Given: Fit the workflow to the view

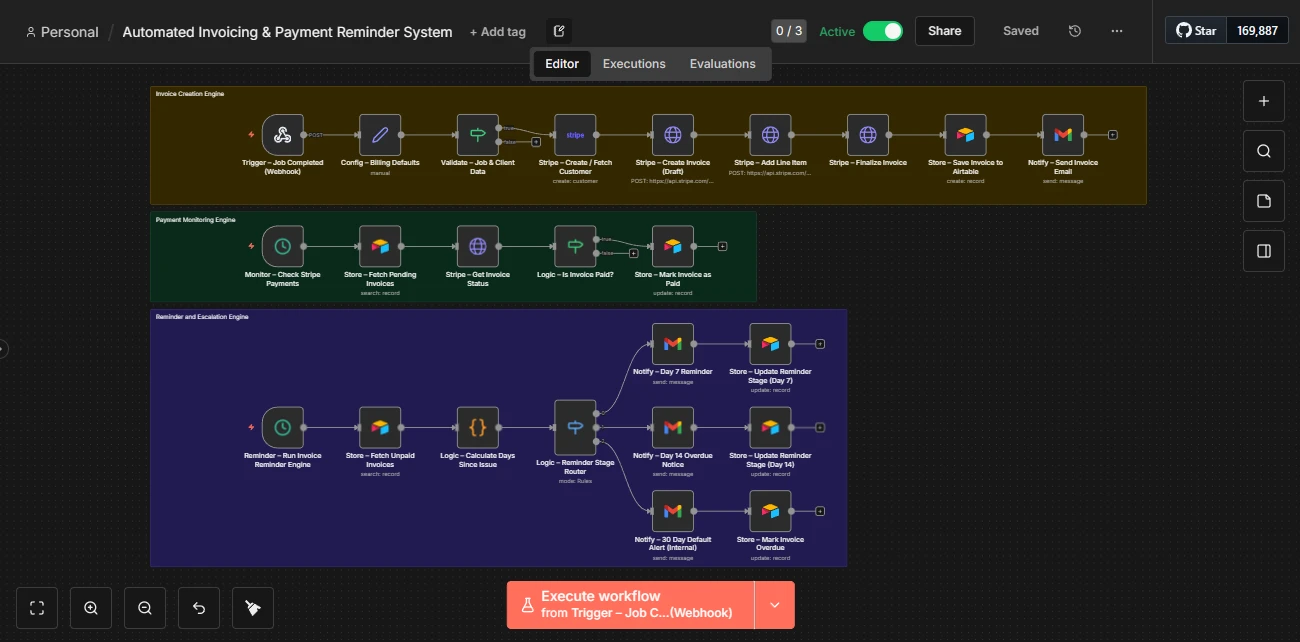Looking at the screenshot, I should tap(37, 607).
